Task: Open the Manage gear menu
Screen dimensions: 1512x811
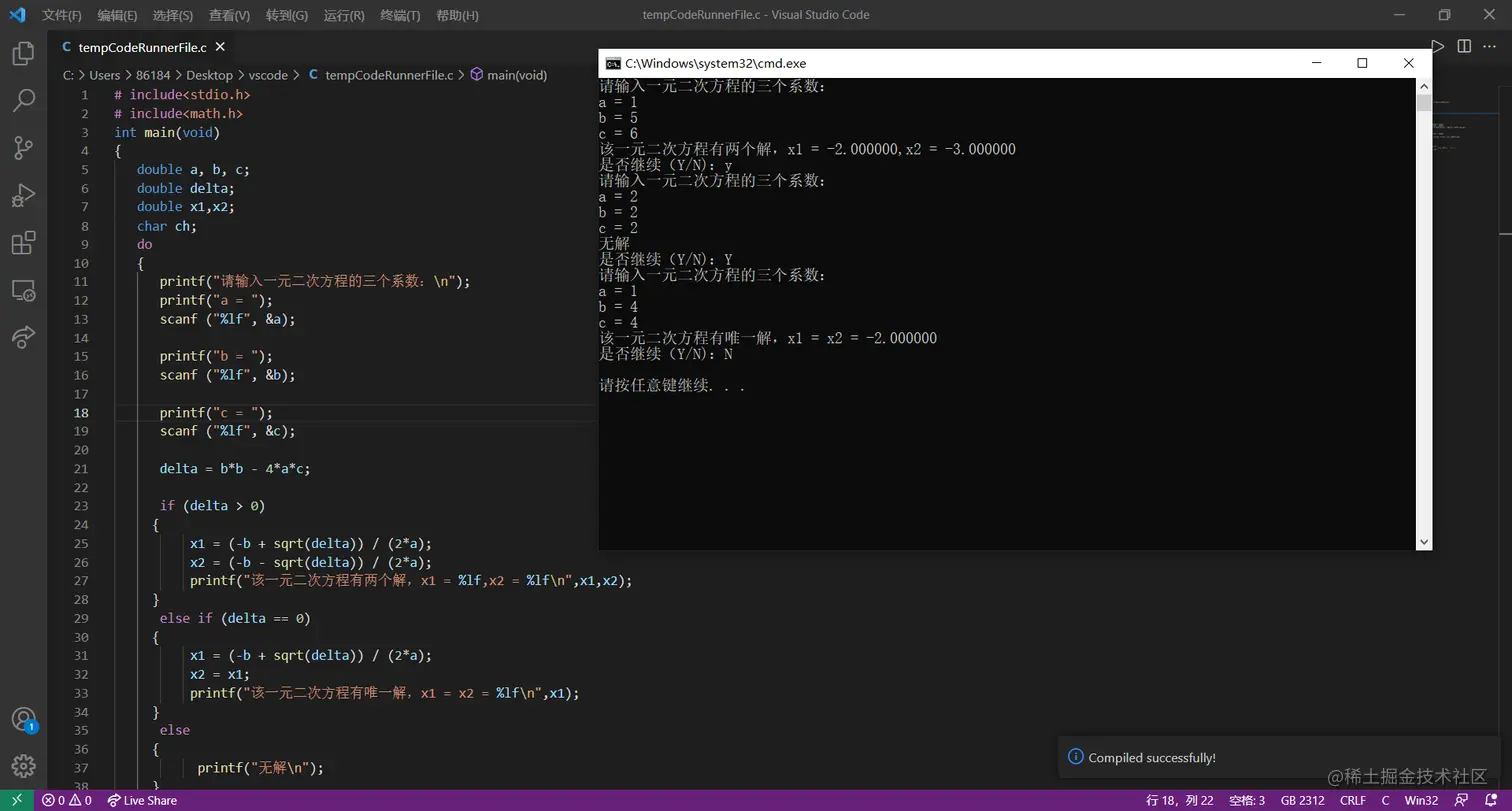Action: point(23,766)
